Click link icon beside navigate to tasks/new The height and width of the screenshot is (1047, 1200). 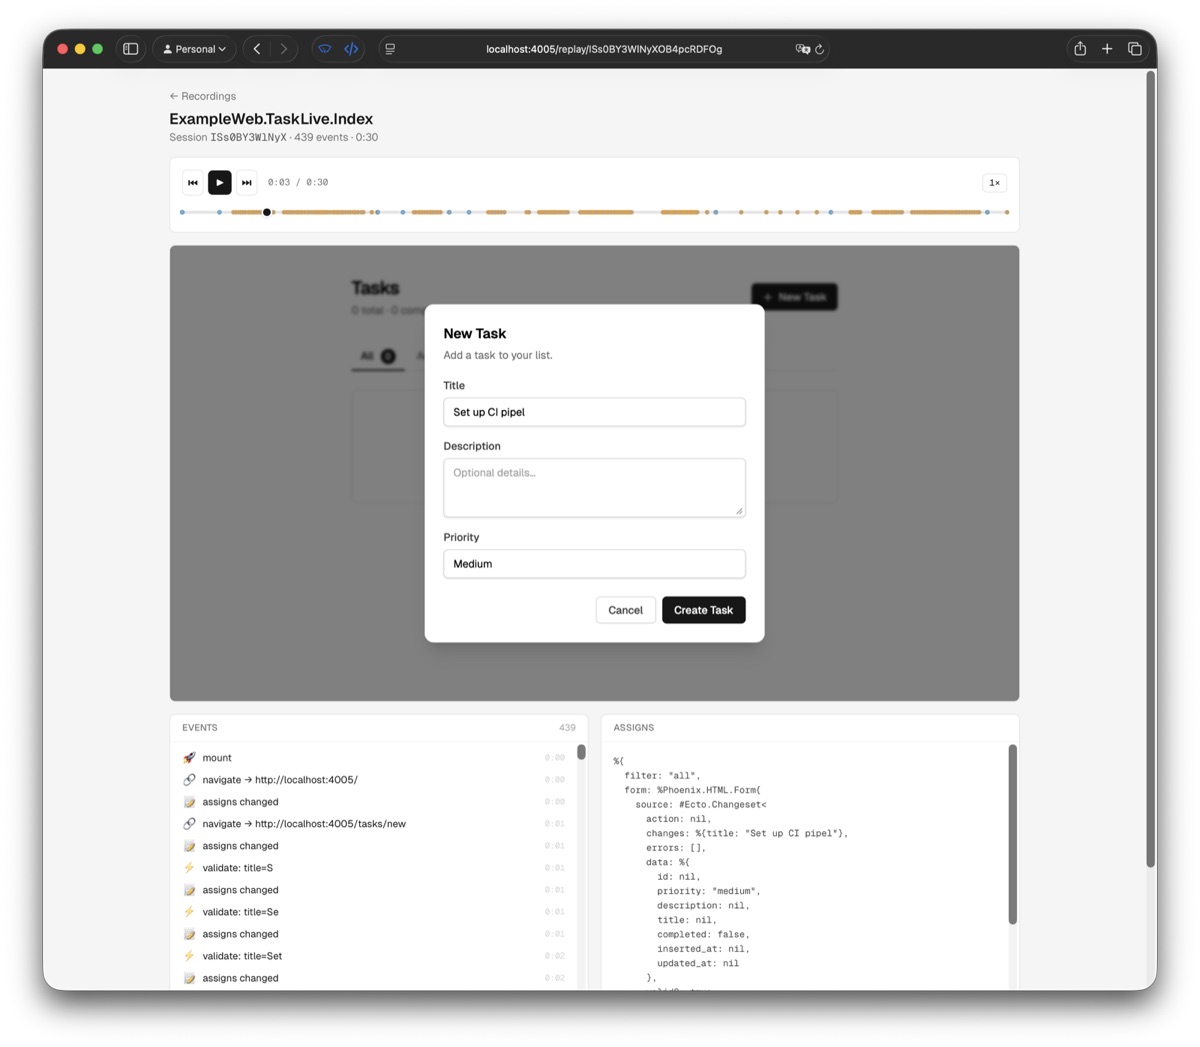coord(189,824)
